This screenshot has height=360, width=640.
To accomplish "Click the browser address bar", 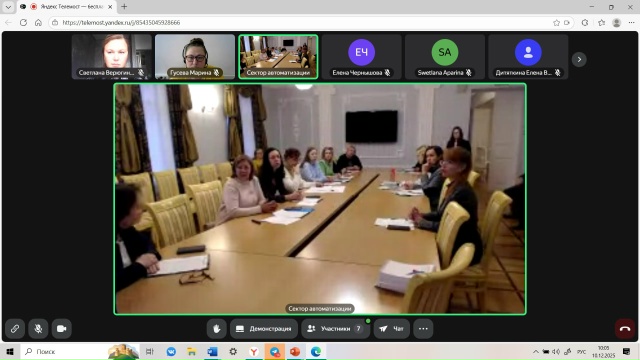I will coord(302,22).
